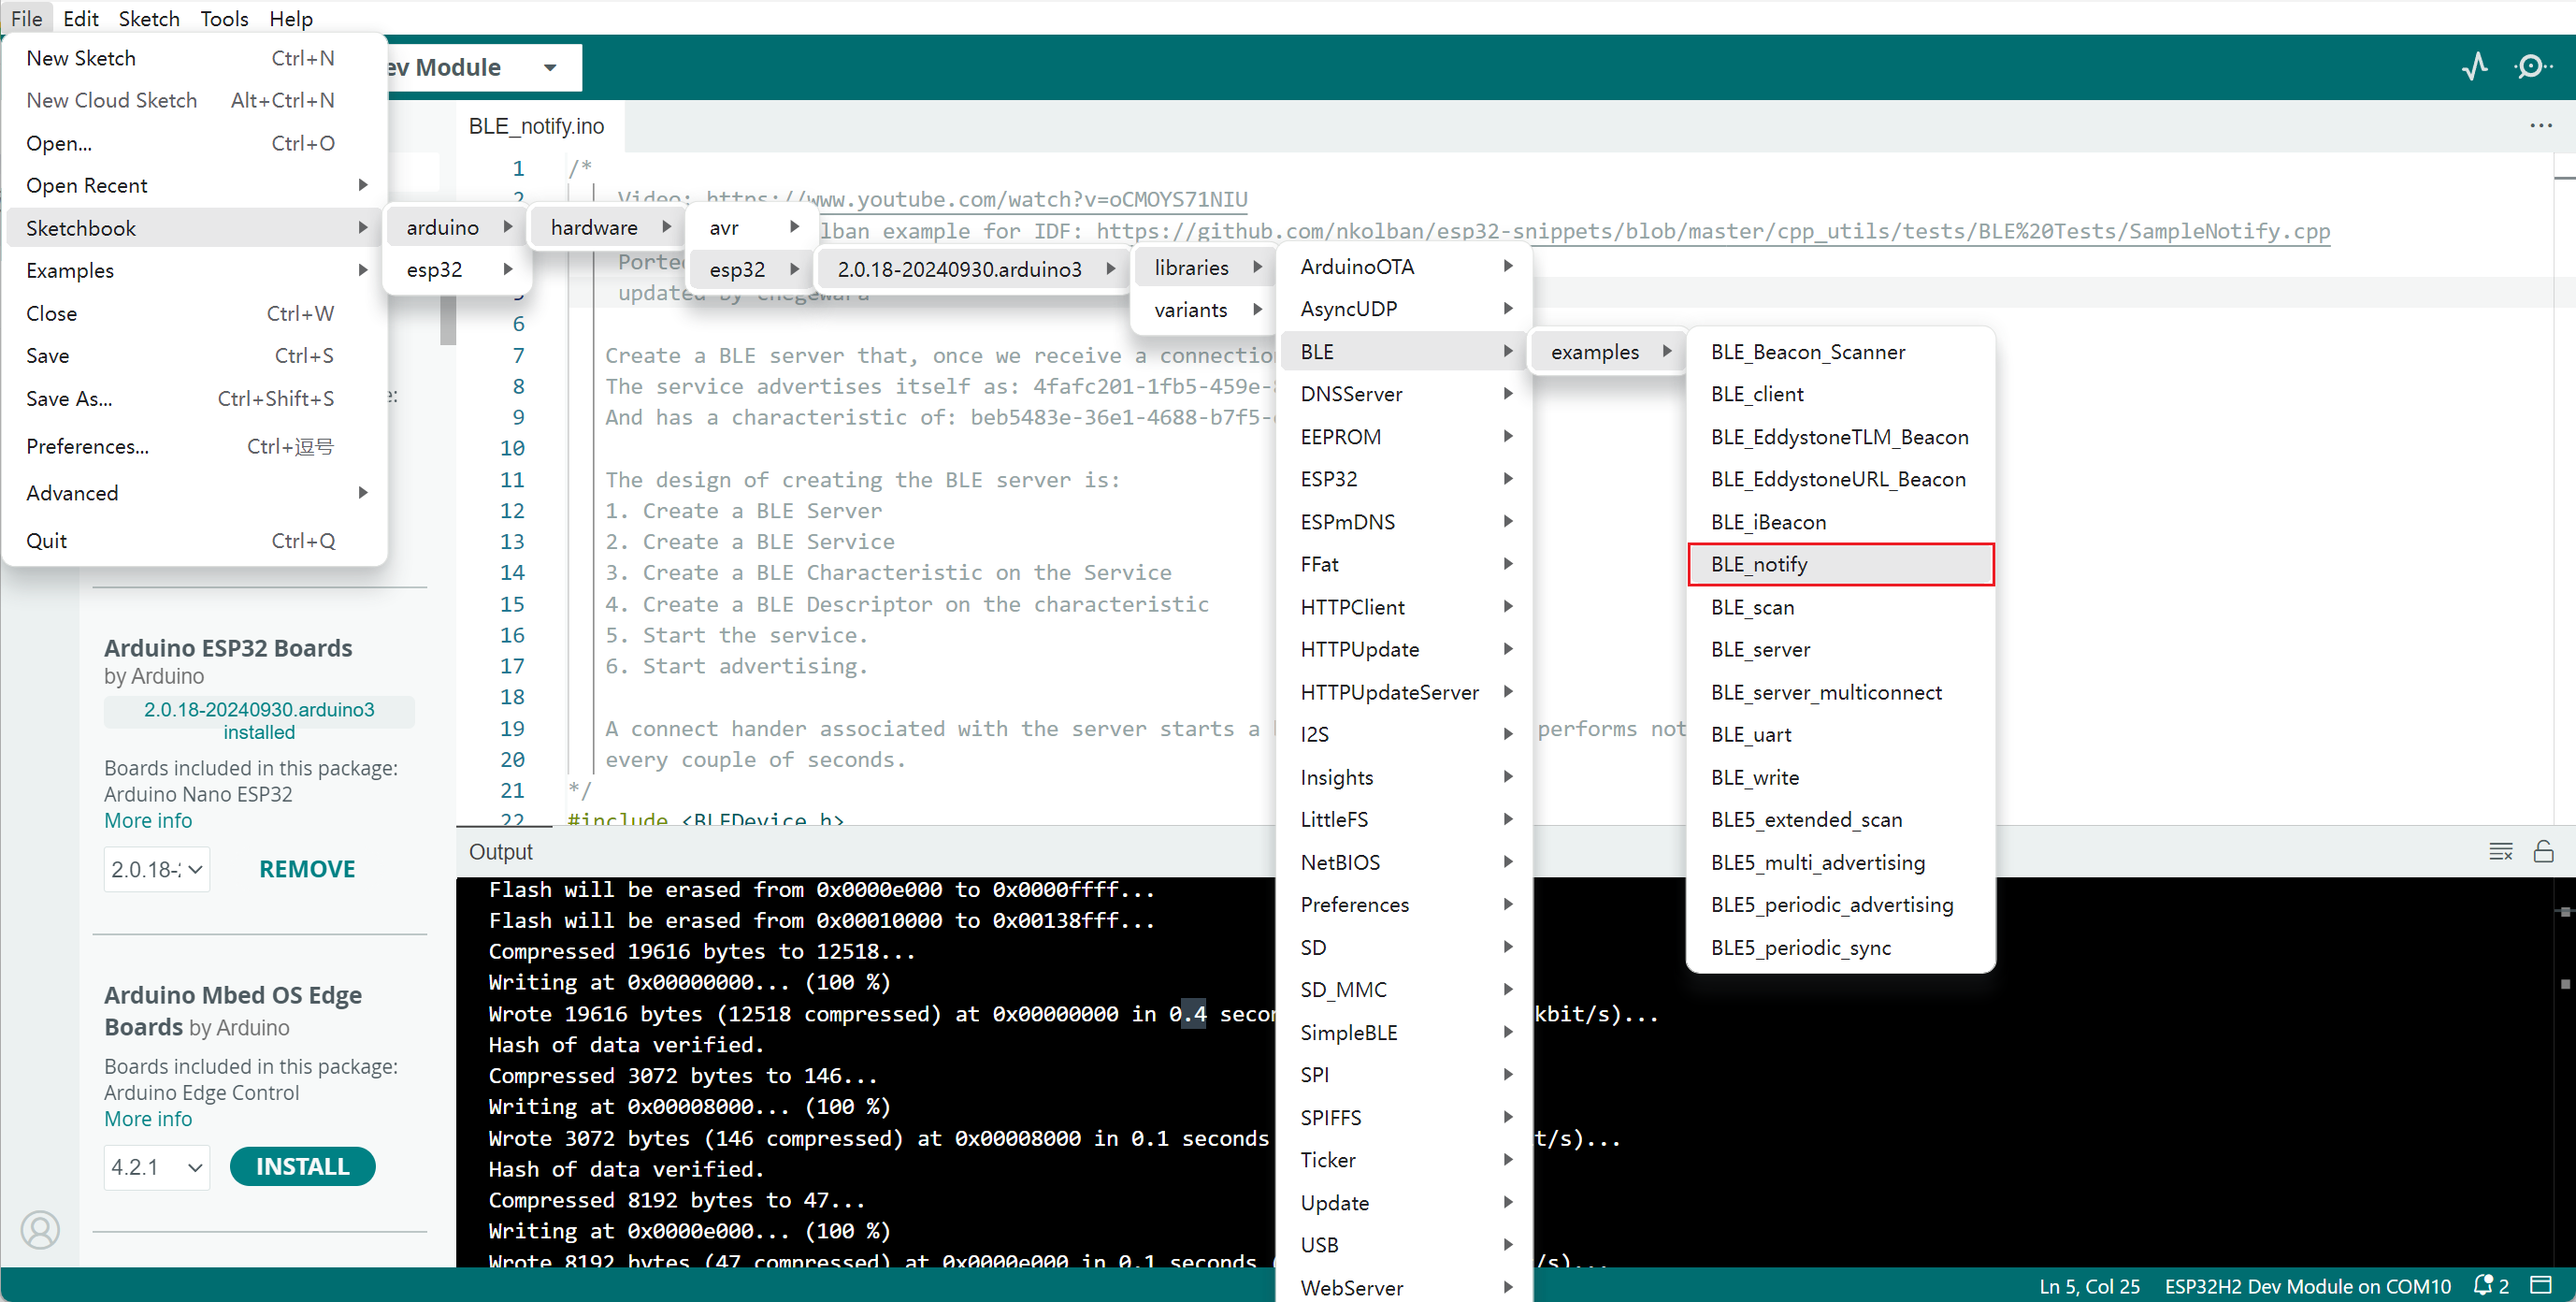This screenshot has height=1302, width=2576.
Task: Select Open... from the File menu
Action: tap(196, 143)
